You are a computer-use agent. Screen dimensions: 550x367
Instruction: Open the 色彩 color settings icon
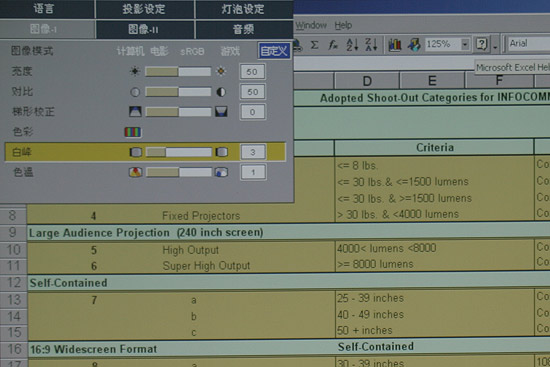[x=133, y=132]
